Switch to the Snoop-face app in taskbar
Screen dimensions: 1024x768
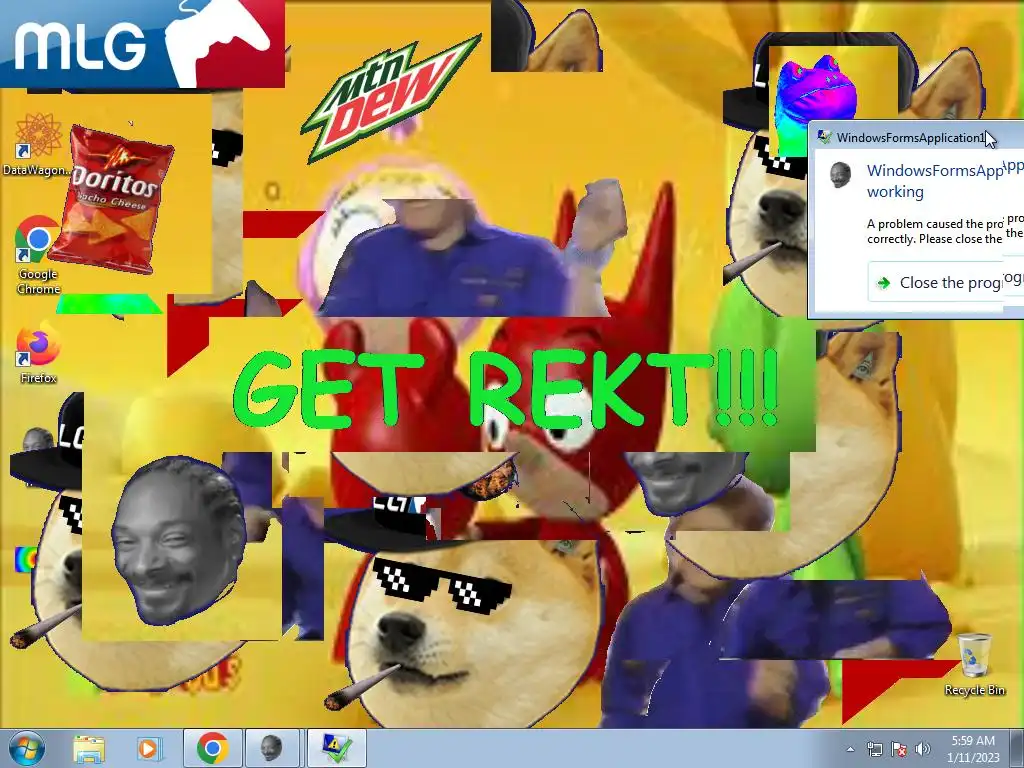click(x=272, y=749)
